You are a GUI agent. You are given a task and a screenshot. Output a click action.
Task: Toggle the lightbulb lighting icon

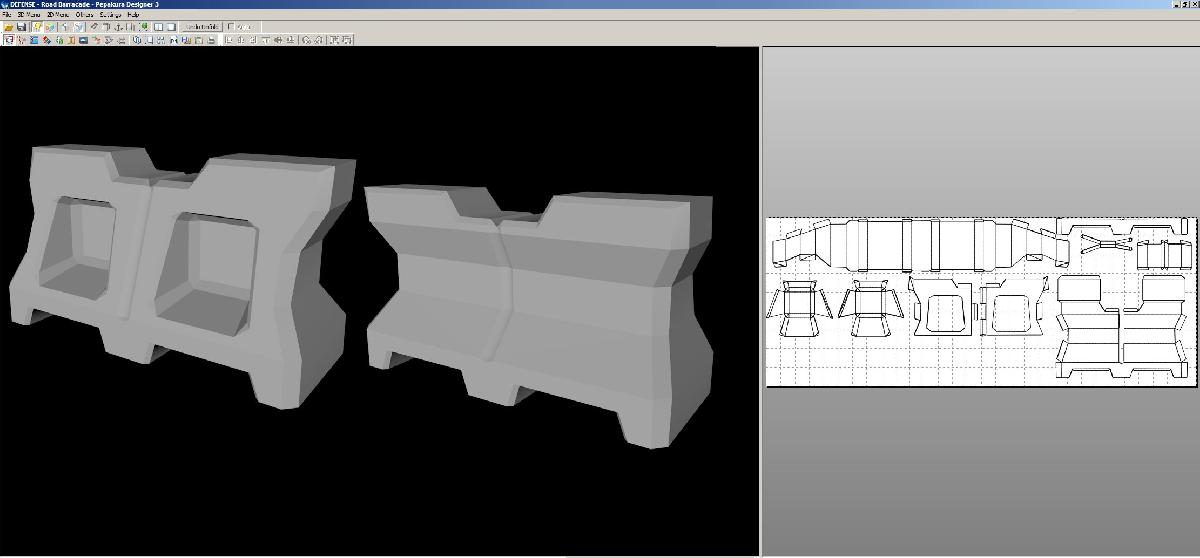(x=35, y=27)
